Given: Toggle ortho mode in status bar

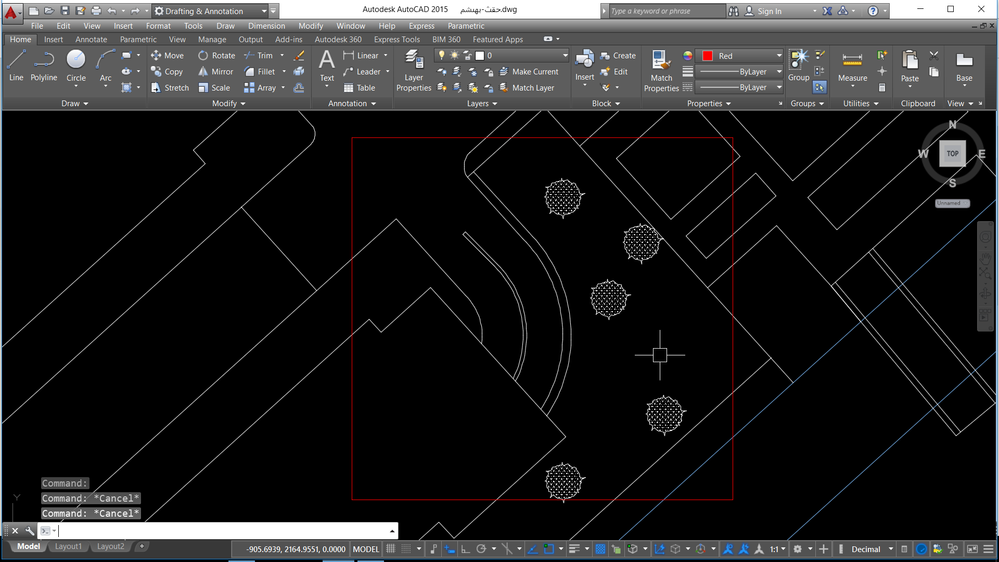Looking at the screenshot, I should 465,549.
